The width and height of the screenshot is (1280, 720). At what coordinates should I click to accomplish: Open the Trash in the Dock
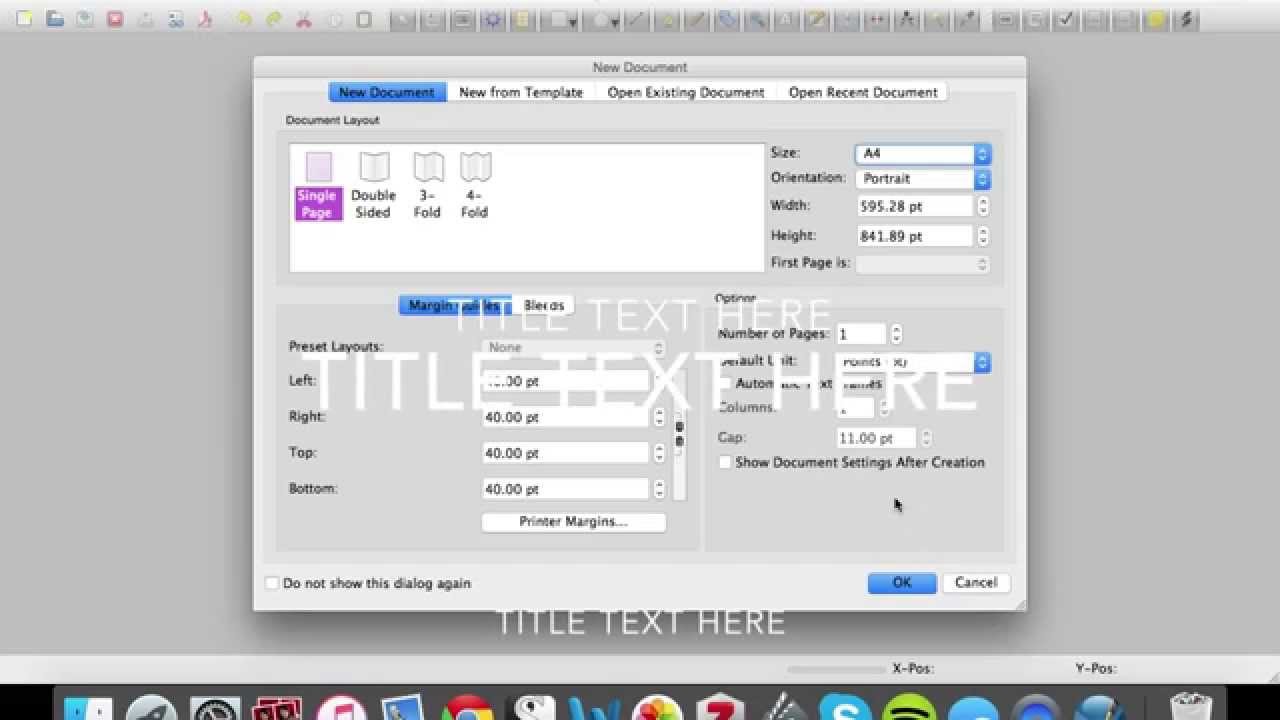click(1190, 708)
